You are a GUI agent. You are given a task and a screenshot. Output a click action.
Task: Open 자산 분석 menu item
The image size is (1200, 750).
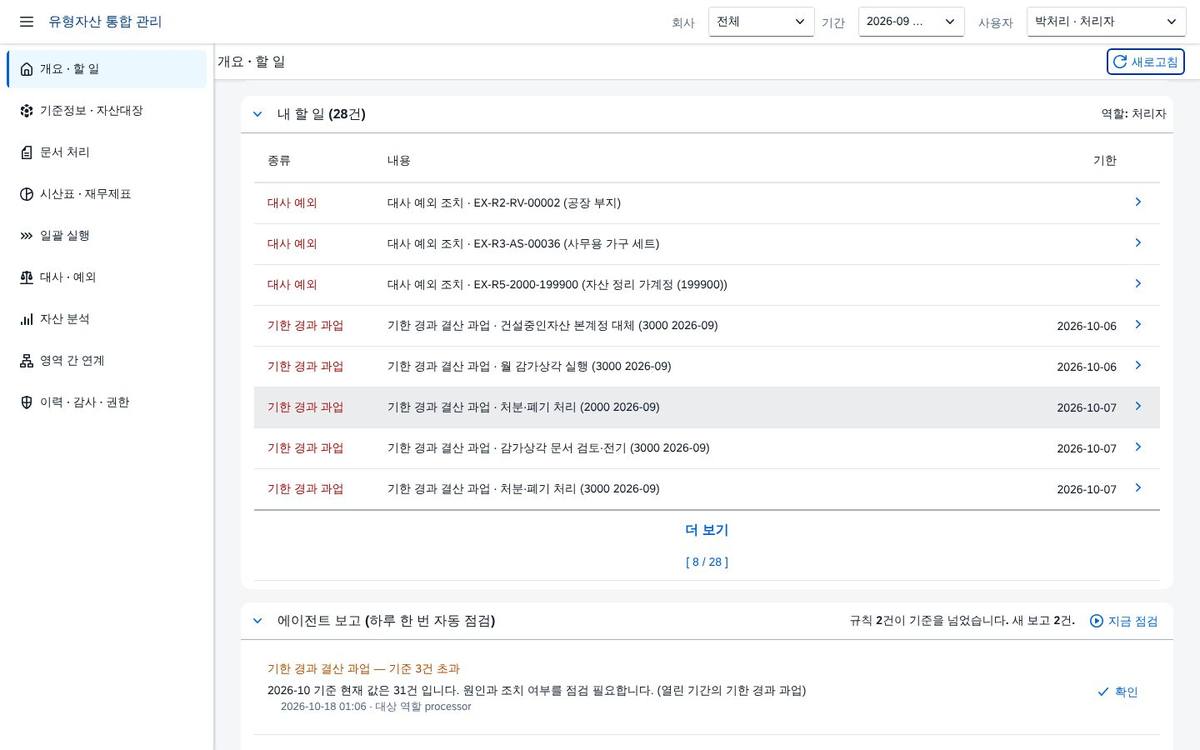[x=106, y=319]
